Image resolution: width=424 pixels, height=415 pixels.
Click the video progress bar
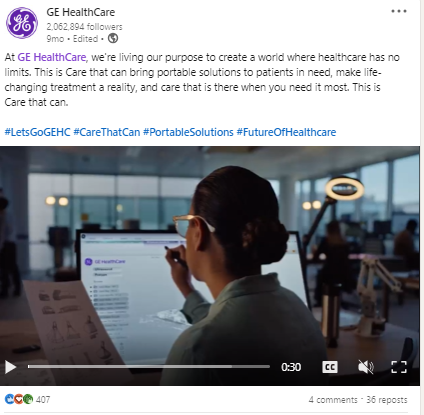pyautogui.click(x=149, y=367)
